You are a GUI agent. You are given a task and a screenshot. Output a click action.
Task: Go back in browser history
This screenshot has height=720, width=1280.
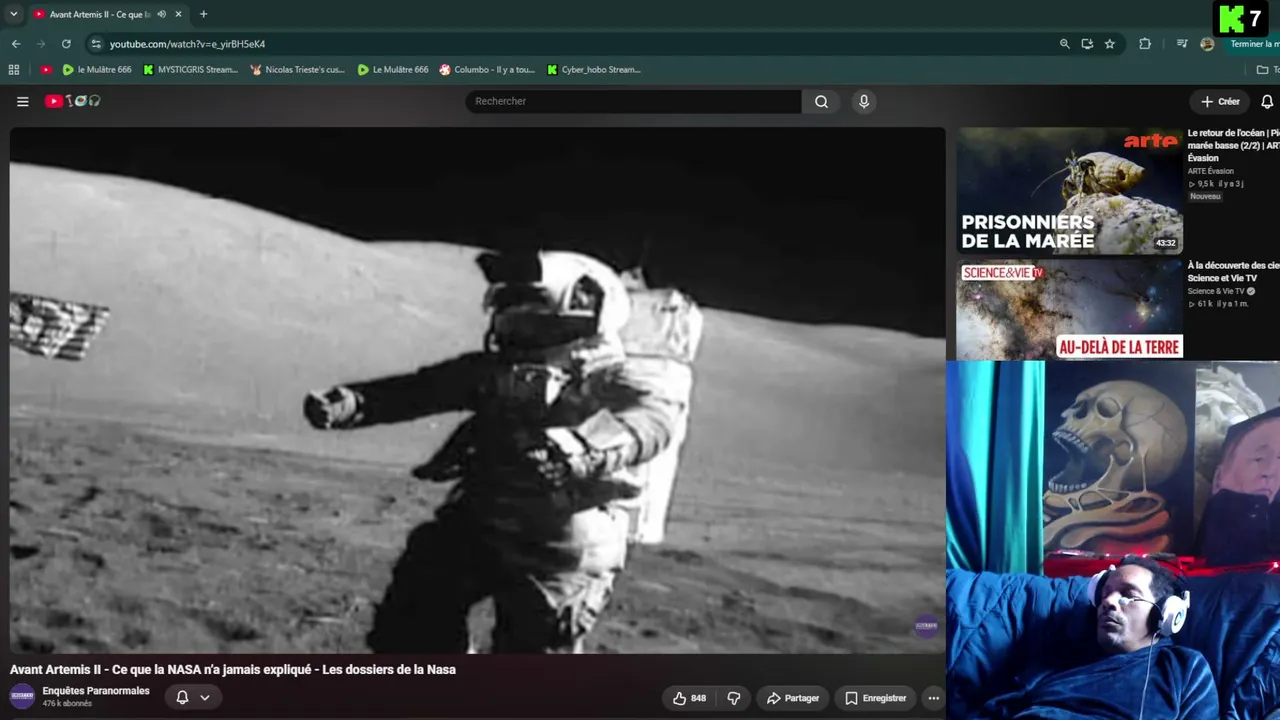(x=16, y=44)
